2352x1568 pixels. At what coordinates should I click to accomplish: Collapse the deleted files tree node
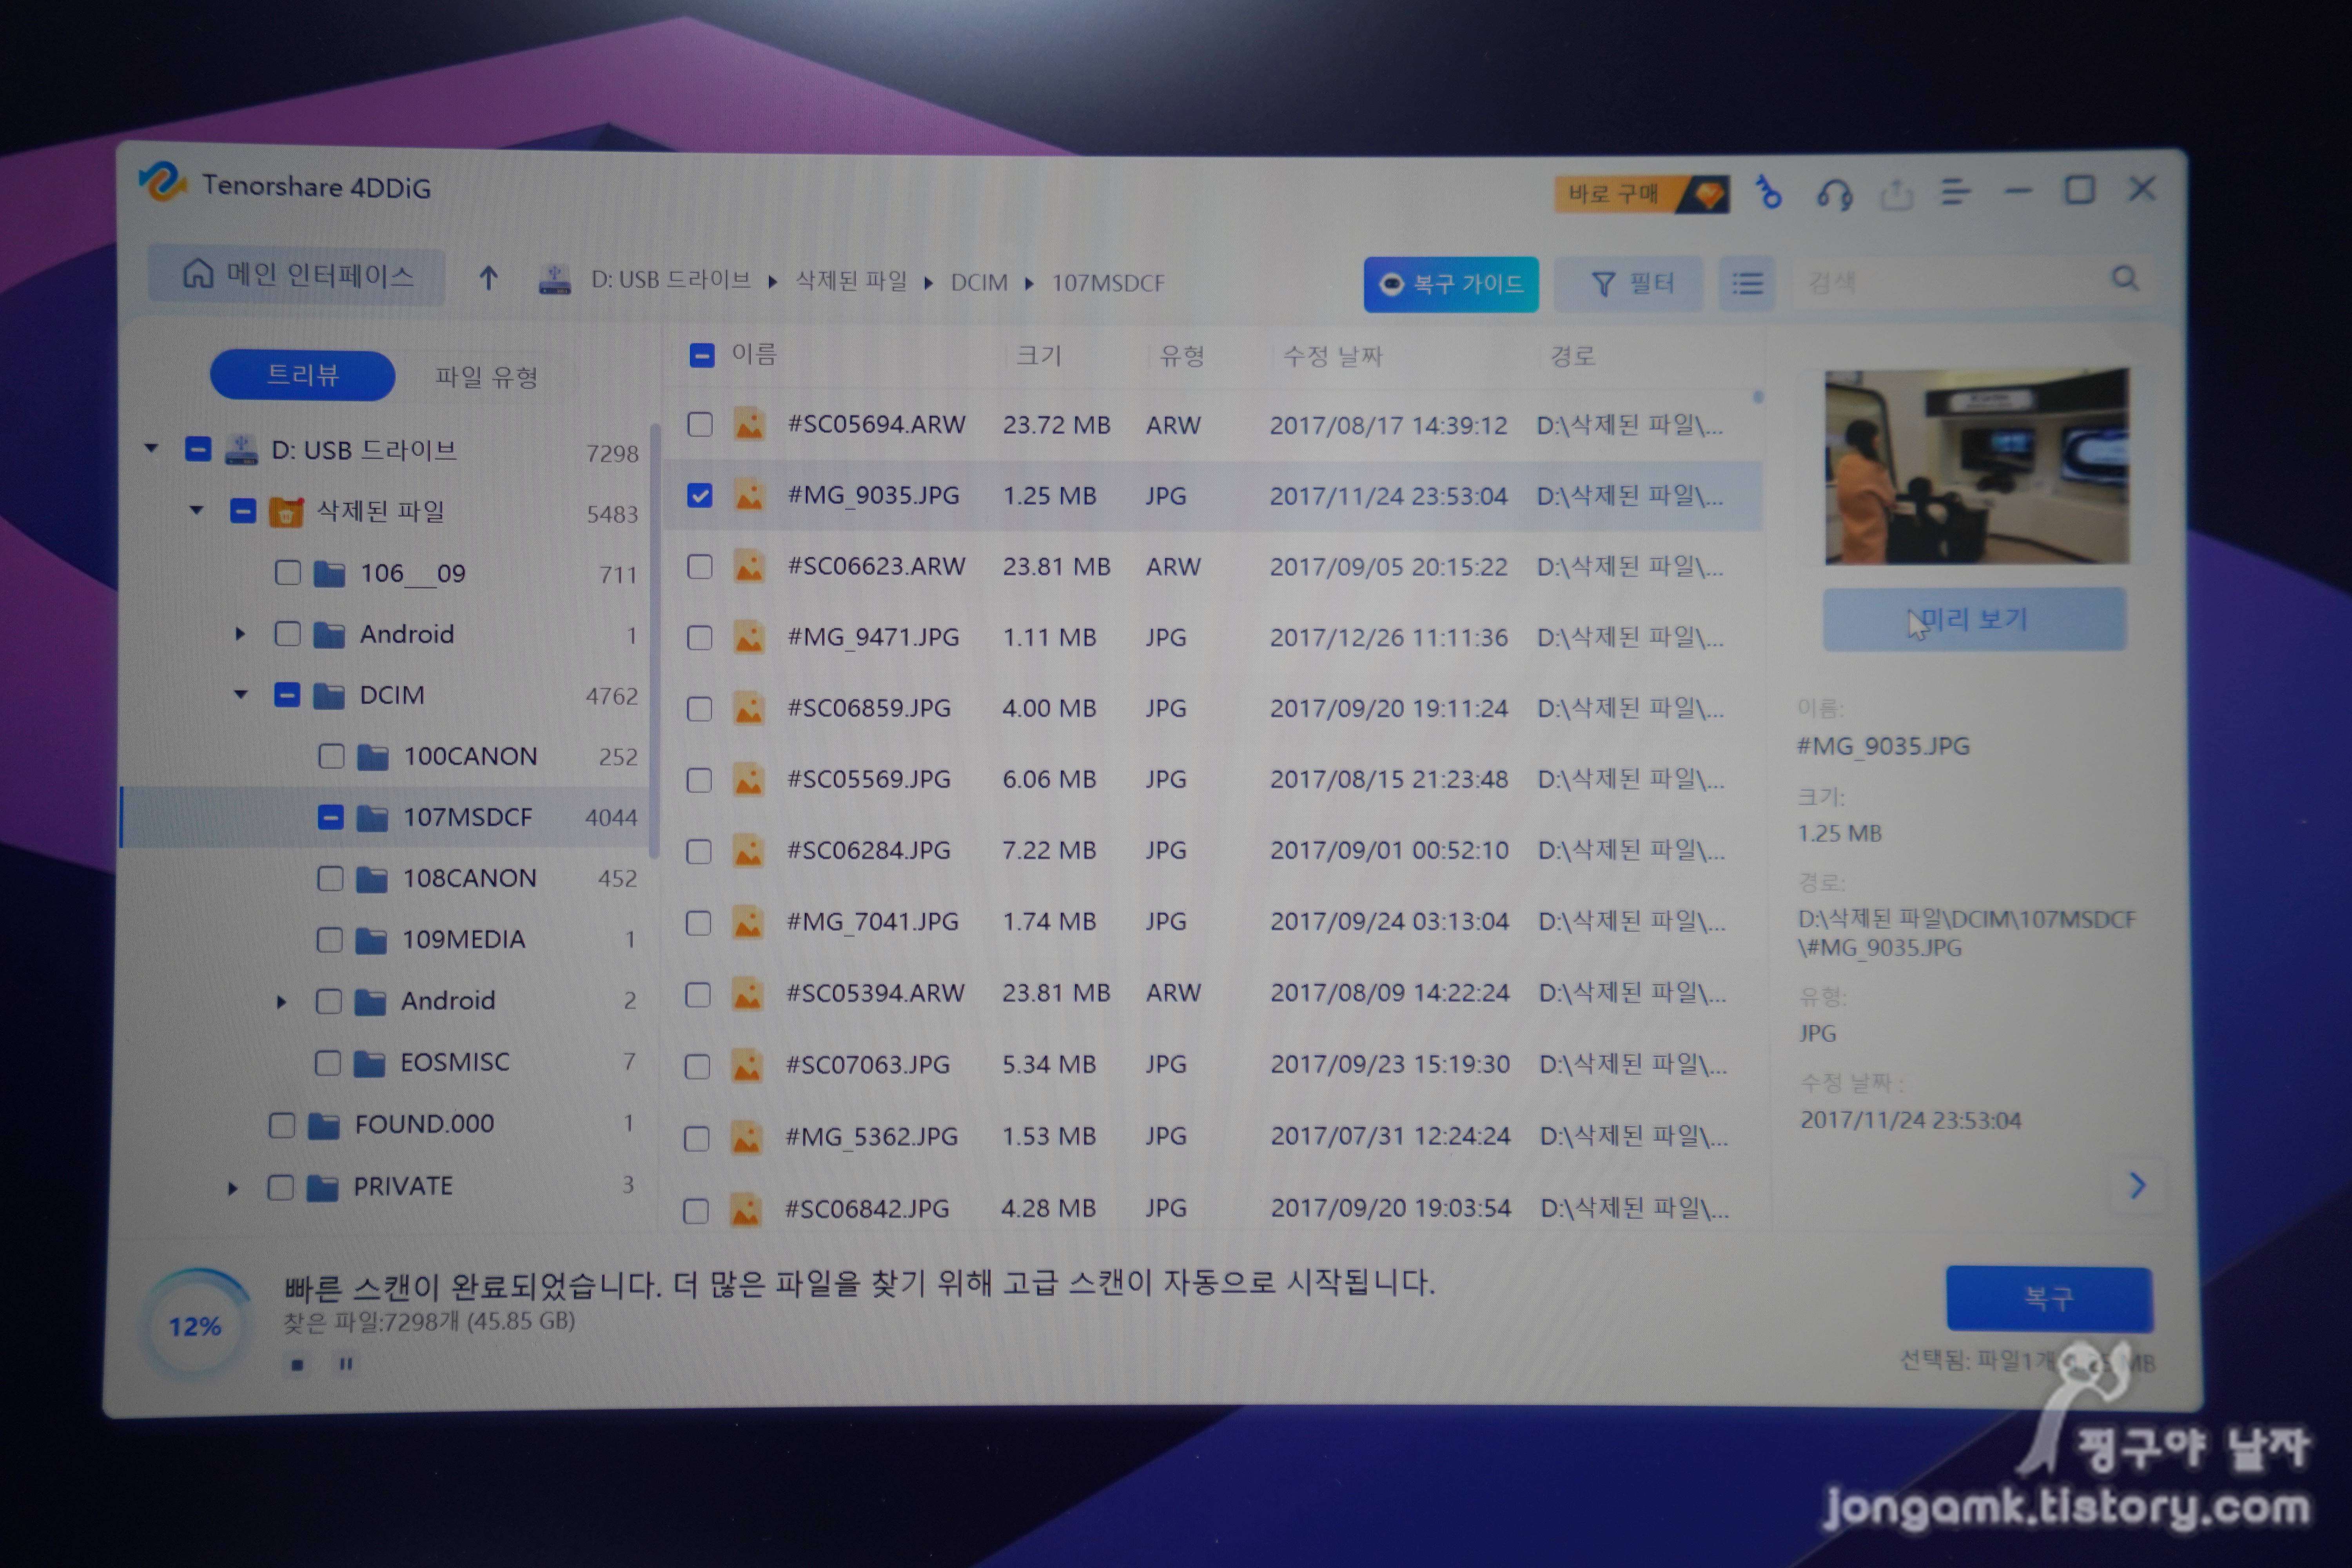[x=197, y=510]
